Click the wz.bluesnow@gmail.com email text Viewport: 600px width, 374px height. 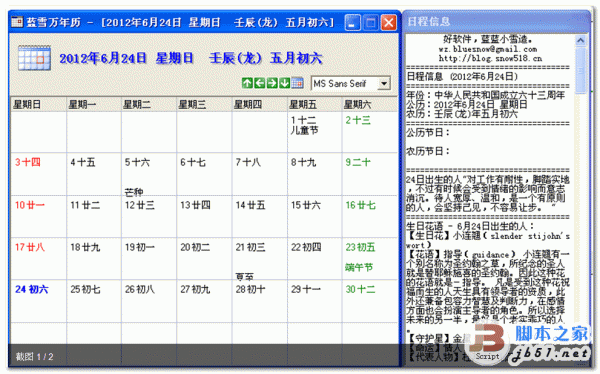click(x=488, y=49)
